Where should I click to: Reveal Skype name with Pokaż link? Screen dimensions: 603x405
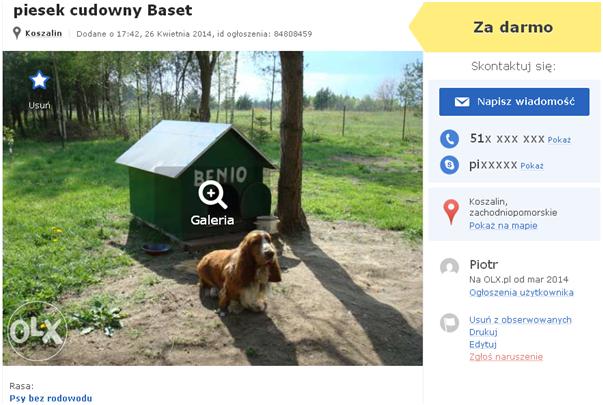pos(531,166)
